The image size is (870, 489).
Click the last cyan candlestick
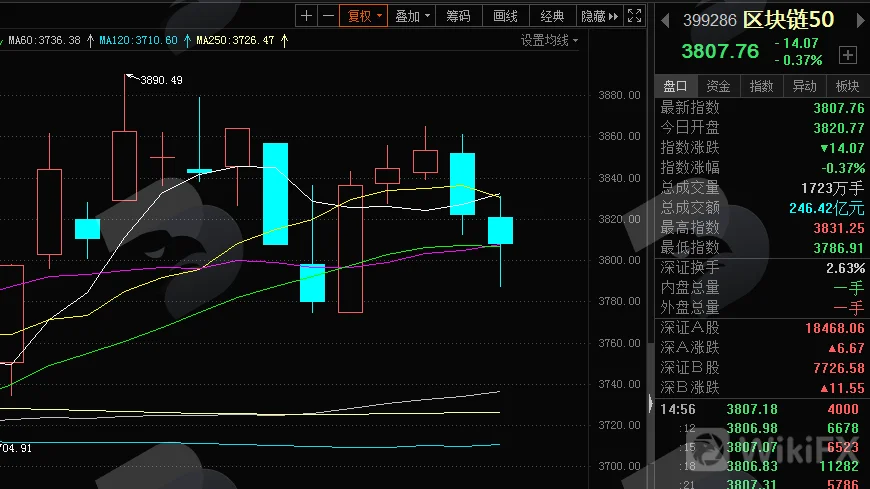tap(500, 230)
